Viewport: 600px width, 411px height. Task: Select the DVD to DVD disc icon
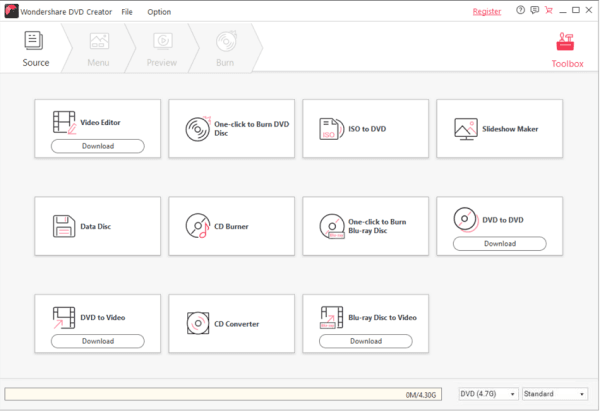click(x=466, y=220)
